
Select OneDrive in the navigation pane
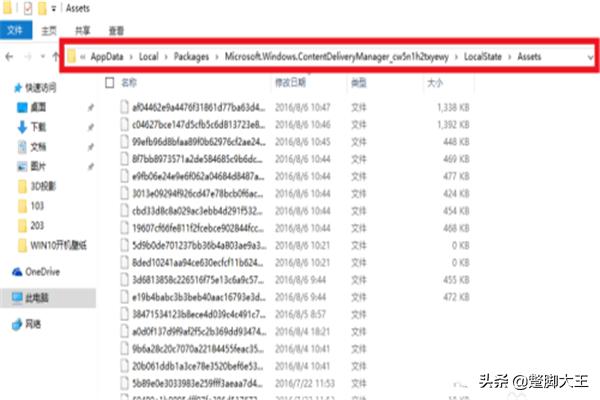tap(42, 272)
